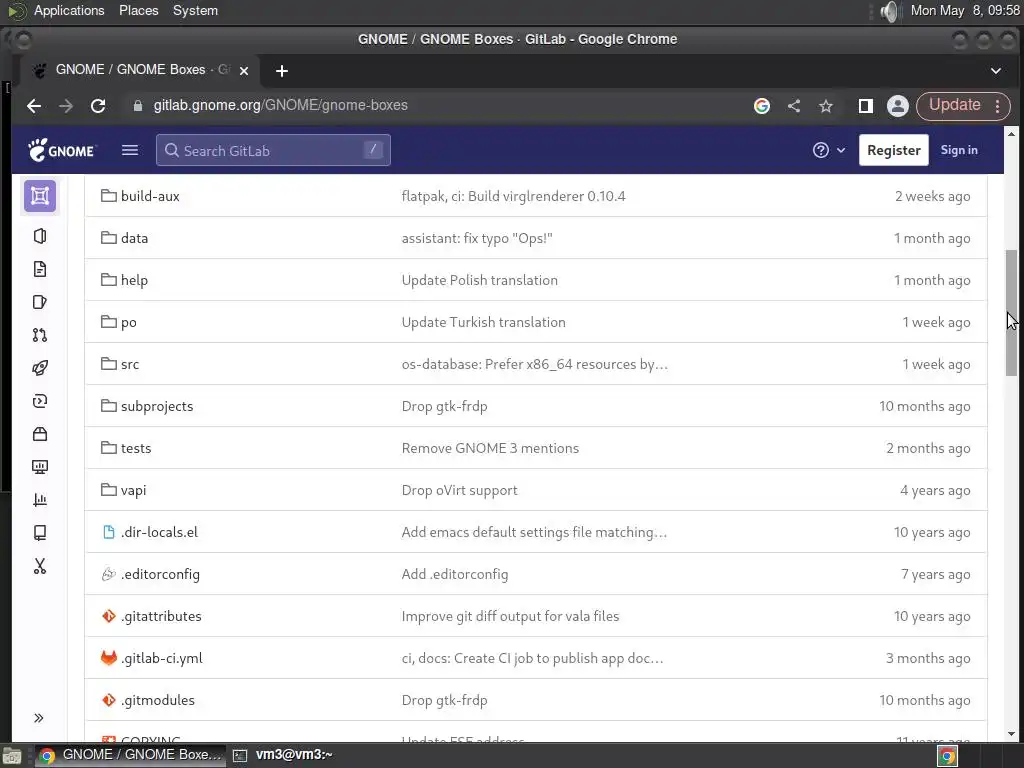
Task: Open the vapi folder
Action: pyautogui.click(x=133, y=490)
